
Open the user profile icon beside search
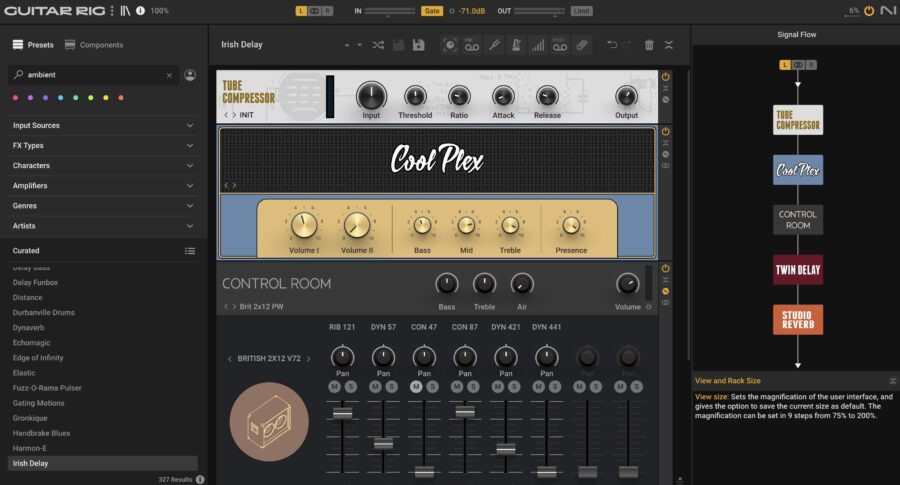[190, 75]
